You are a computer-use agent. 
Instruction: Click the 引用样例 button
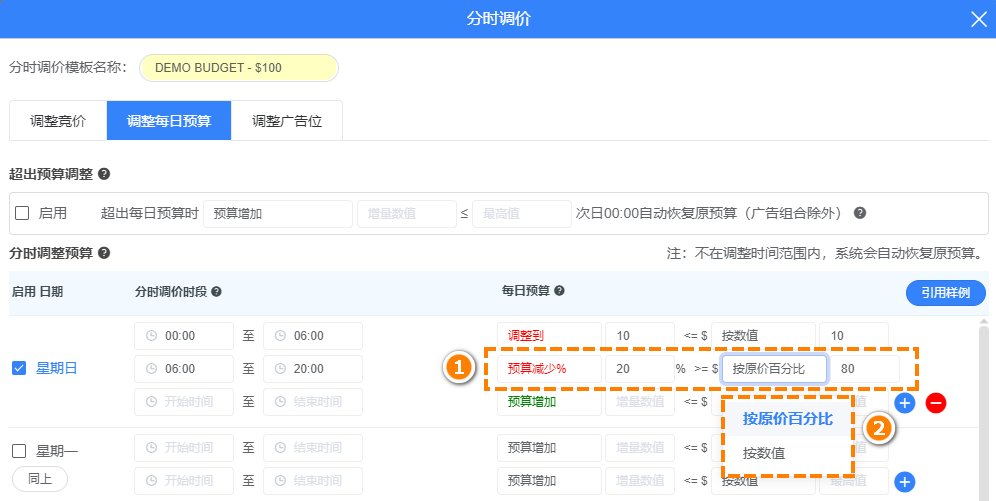pos(946,293)
